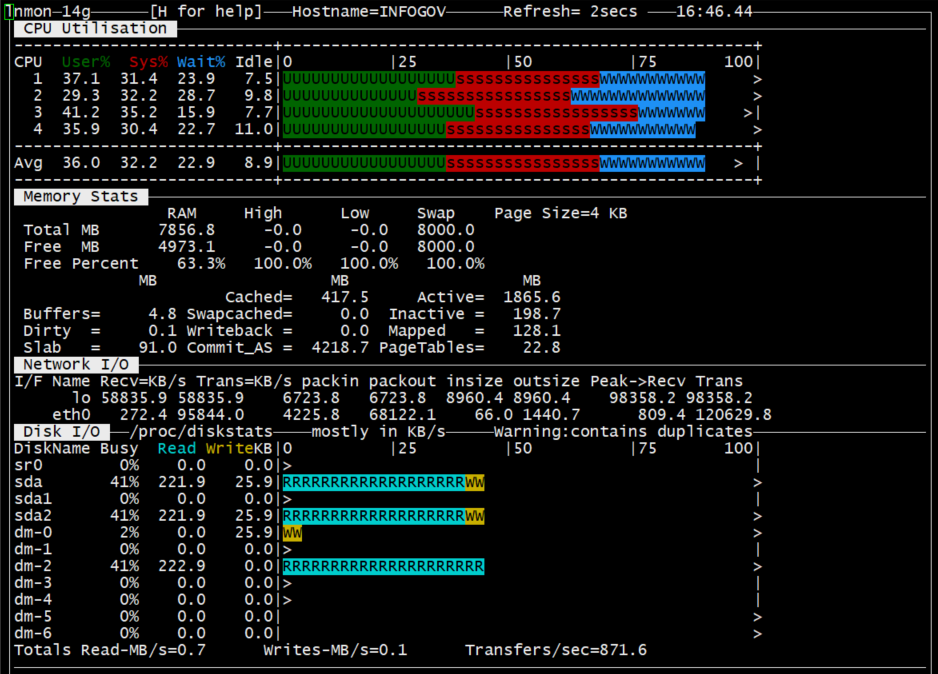The width and height of the screenshot is (938, 674).
Task: Click the Writes-MB/s=0.1 text
Action: [x=336, y=650]
